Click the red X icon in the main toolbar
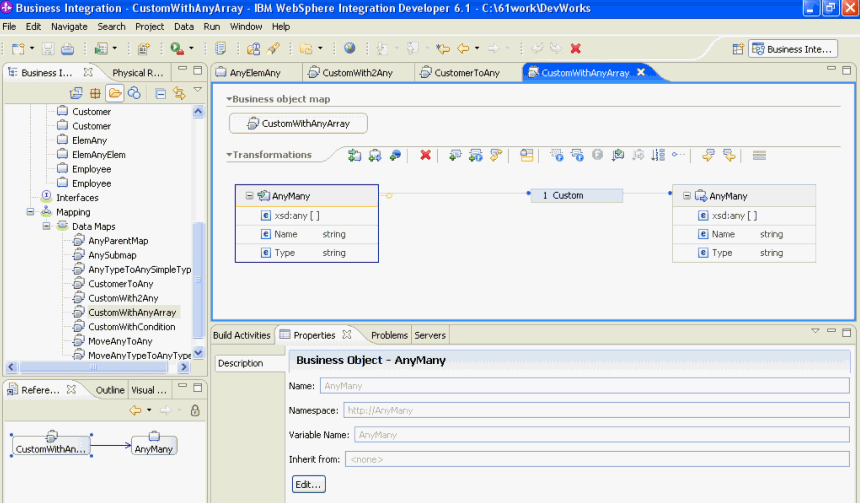The width and height of the screenshot is (860, 503). coord(575,48)
